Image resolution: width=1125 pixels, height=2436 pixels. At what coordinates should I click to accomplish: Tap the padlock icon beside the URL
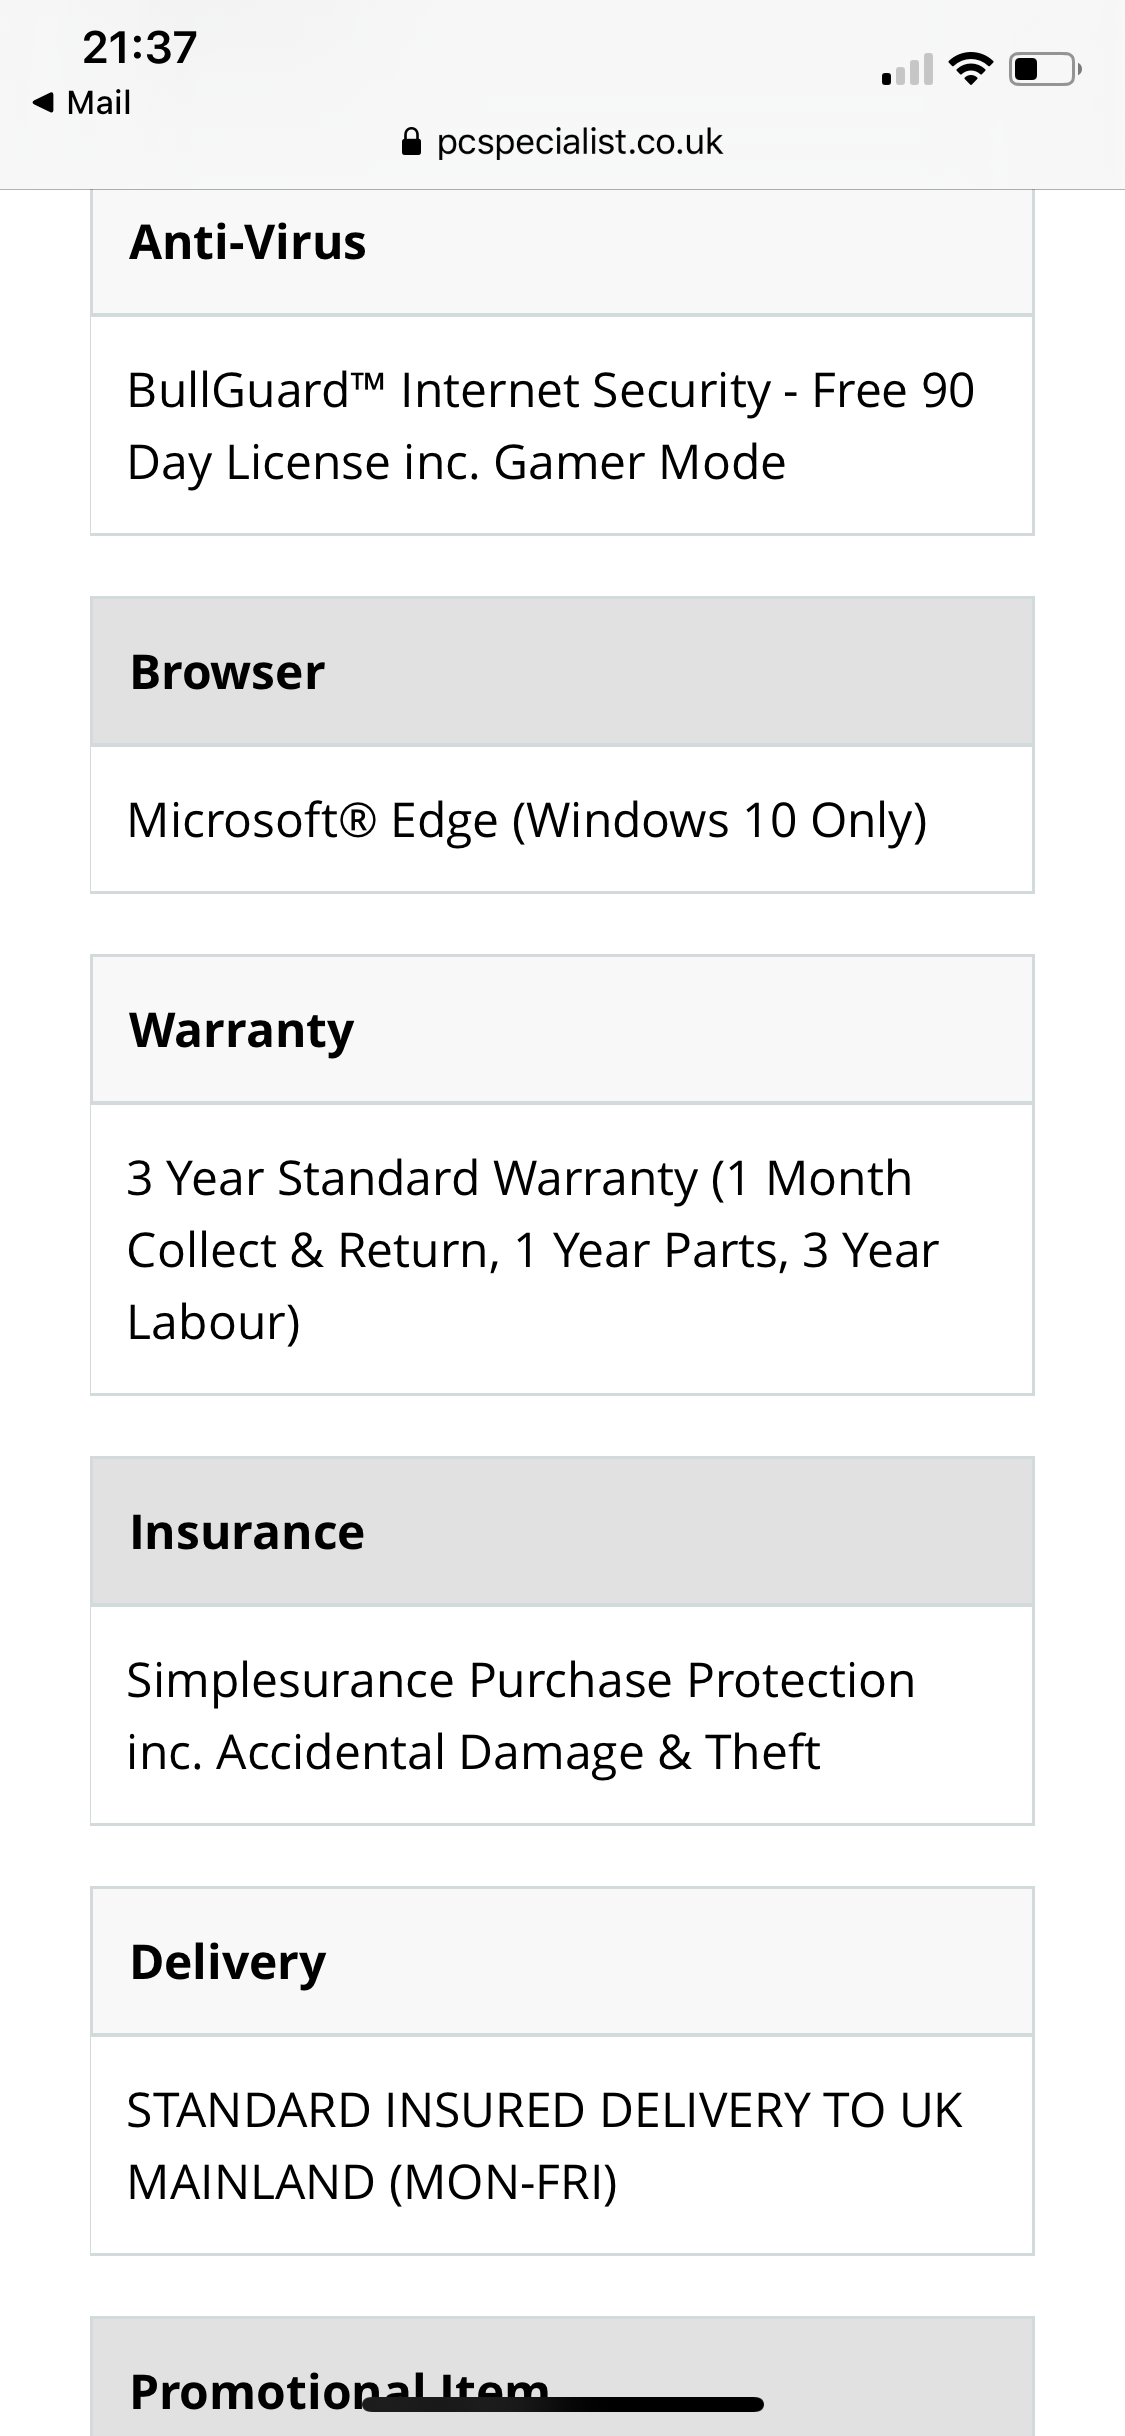[411, 142]
